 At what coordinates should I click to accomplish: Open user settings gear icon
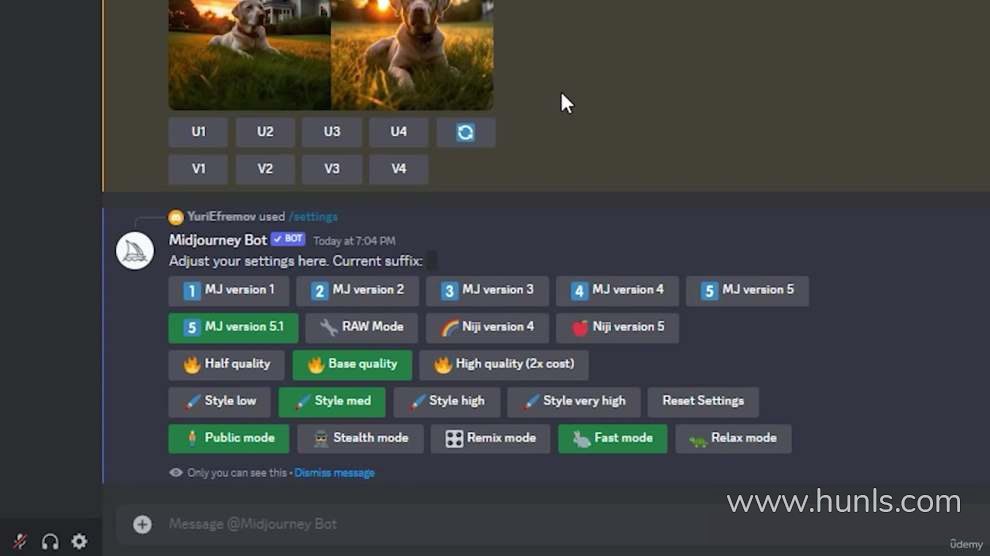pyautogui.click(x=80, y=541)
